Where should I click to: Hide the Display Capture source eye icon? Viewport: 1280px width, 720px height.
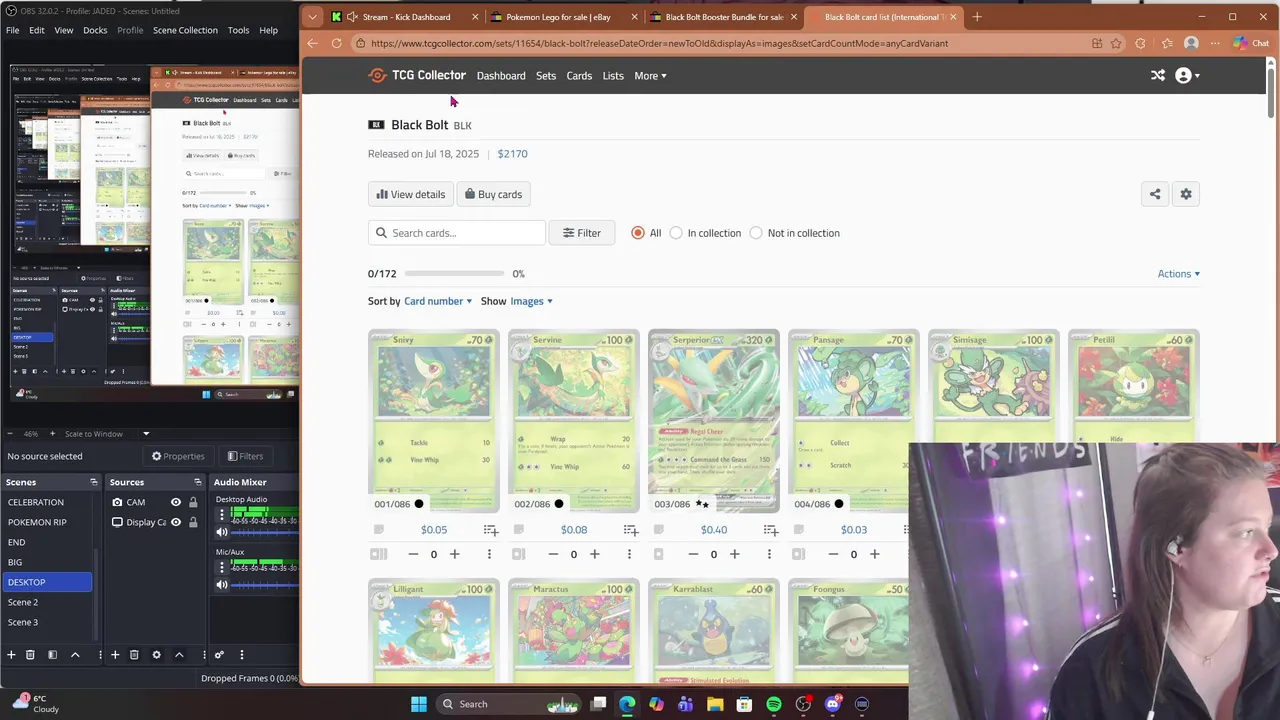pyautogui.click(x=176, y=522)
